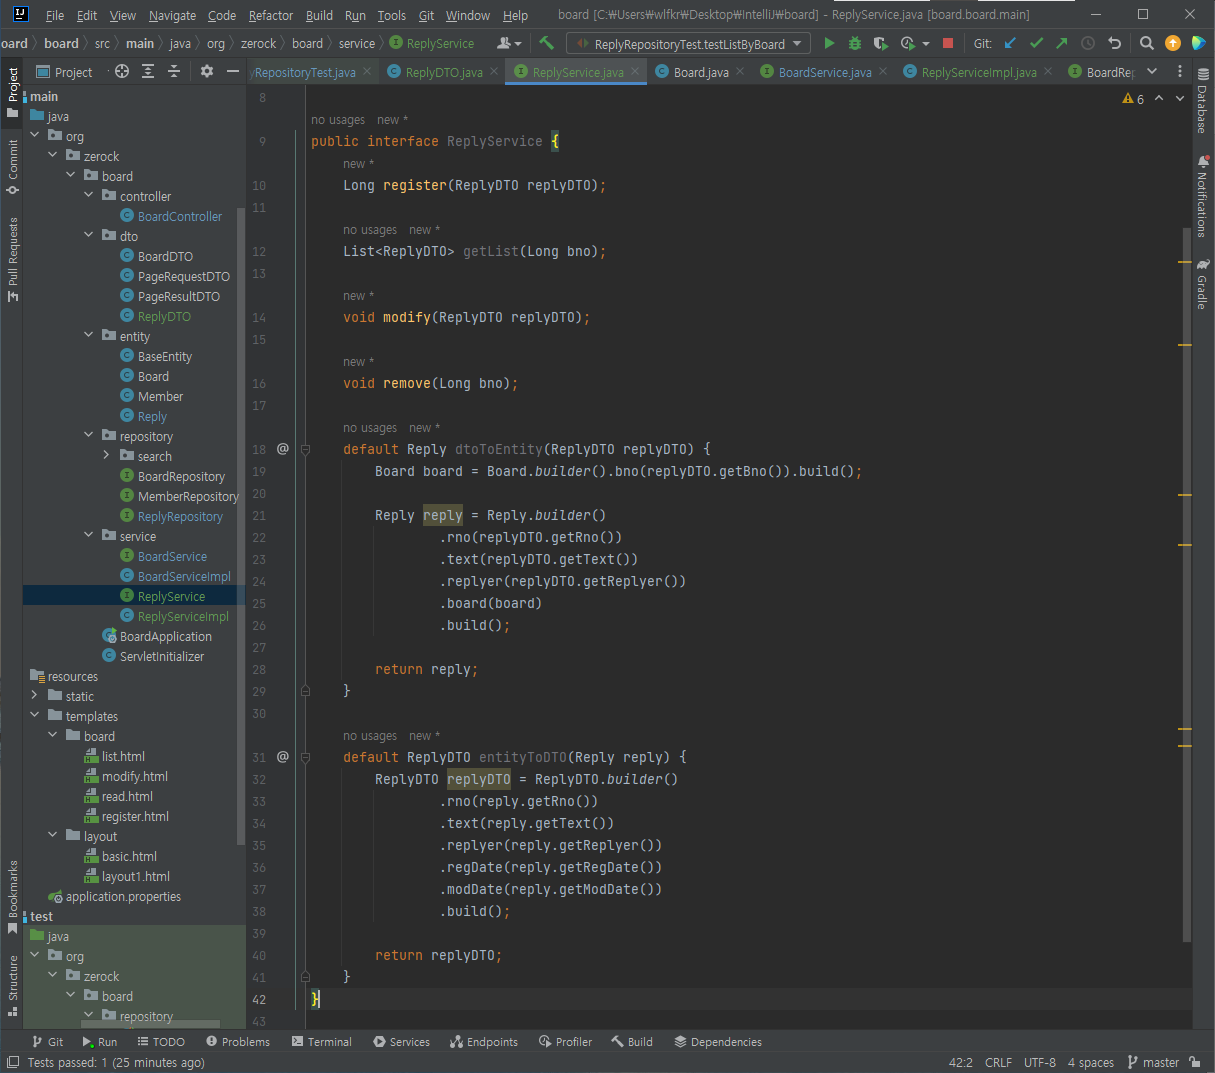Image resolution: width=1215 pixels, height=1073 pixels.
Task: Open the Endpoints tool window
Action: 484,1042
